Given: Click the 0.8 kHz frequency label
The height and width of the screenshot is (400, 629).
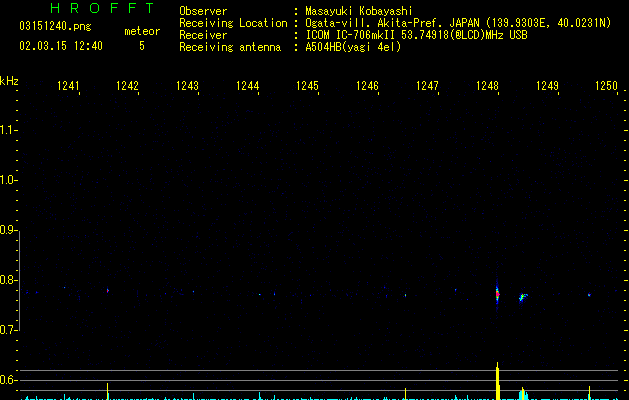Looking at the screenshot, I should pyautogui.click(x=8, y=280).
